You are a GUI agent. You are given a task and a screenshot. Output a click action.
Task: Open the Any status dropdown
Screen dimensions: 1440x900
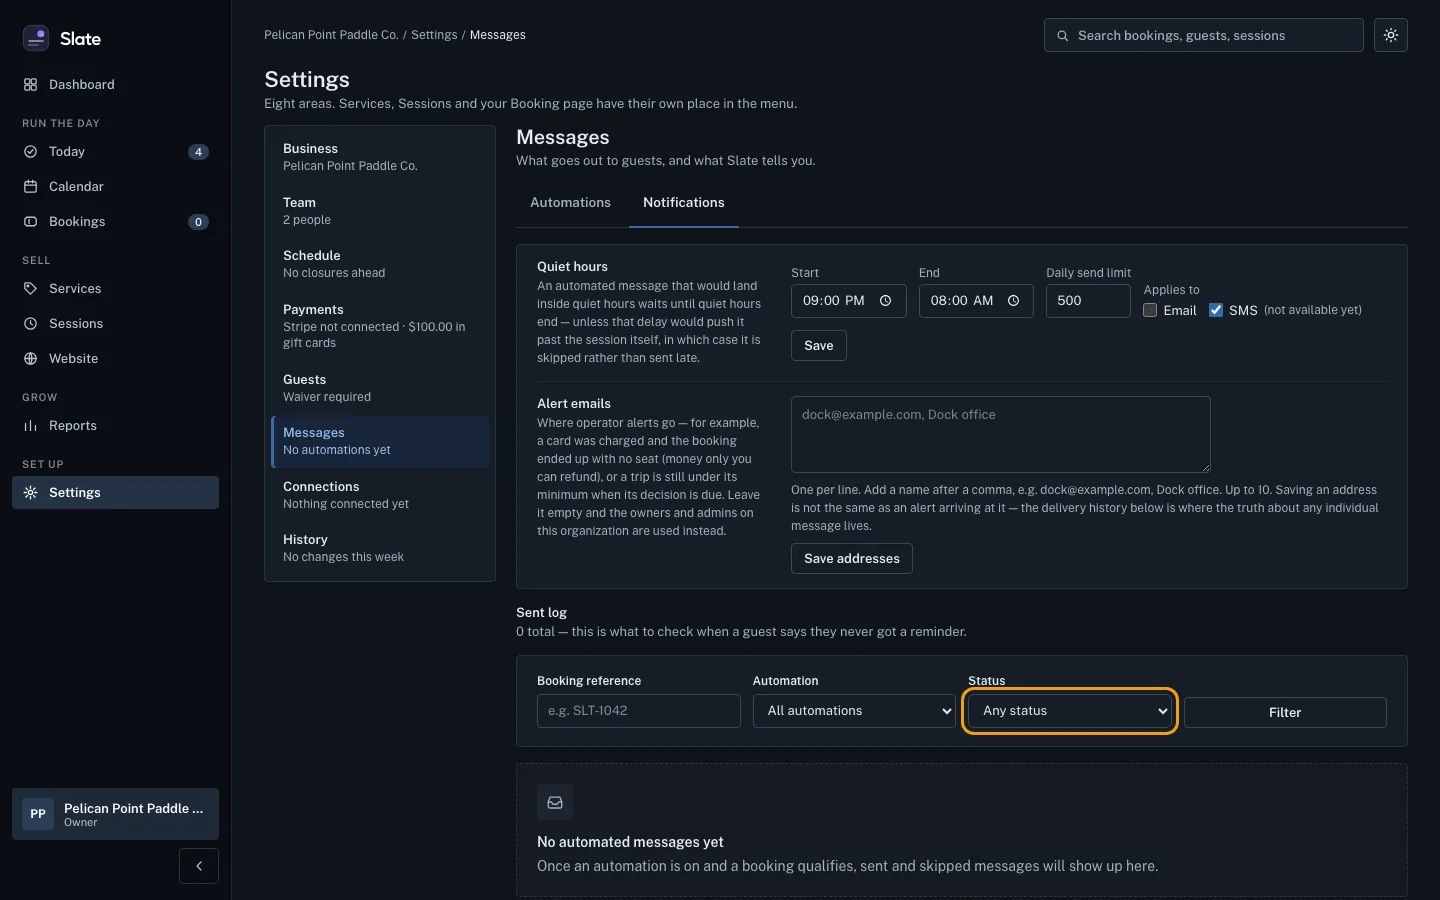coord(1070,711)
